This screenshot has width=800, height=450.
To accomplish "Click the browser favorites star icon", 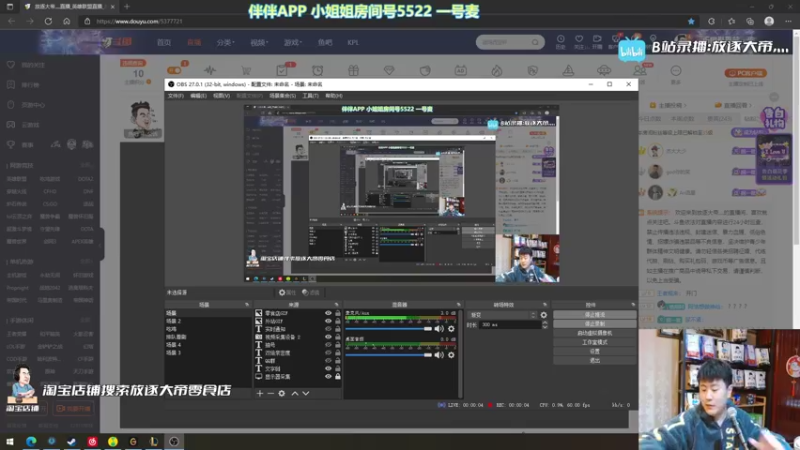I will pos(691,21).
